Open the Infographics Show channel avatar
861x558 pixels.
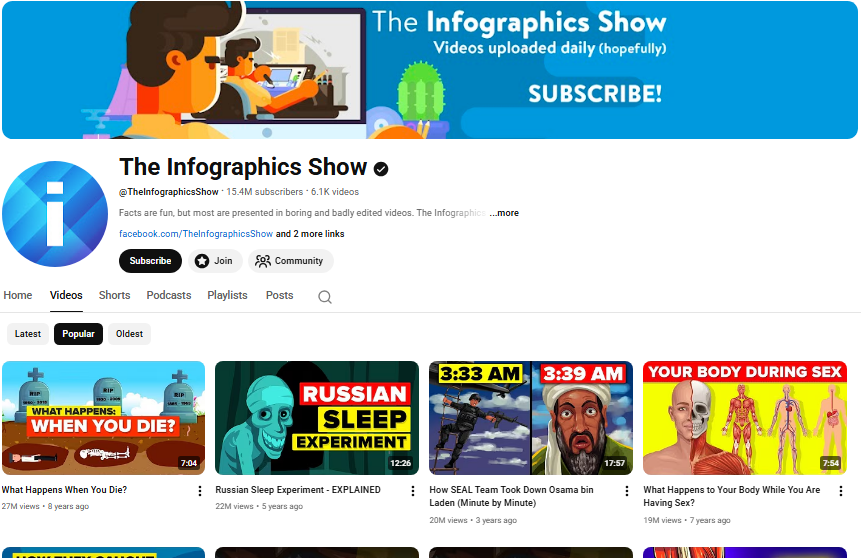pyautogui.click(x=55, y=214)
